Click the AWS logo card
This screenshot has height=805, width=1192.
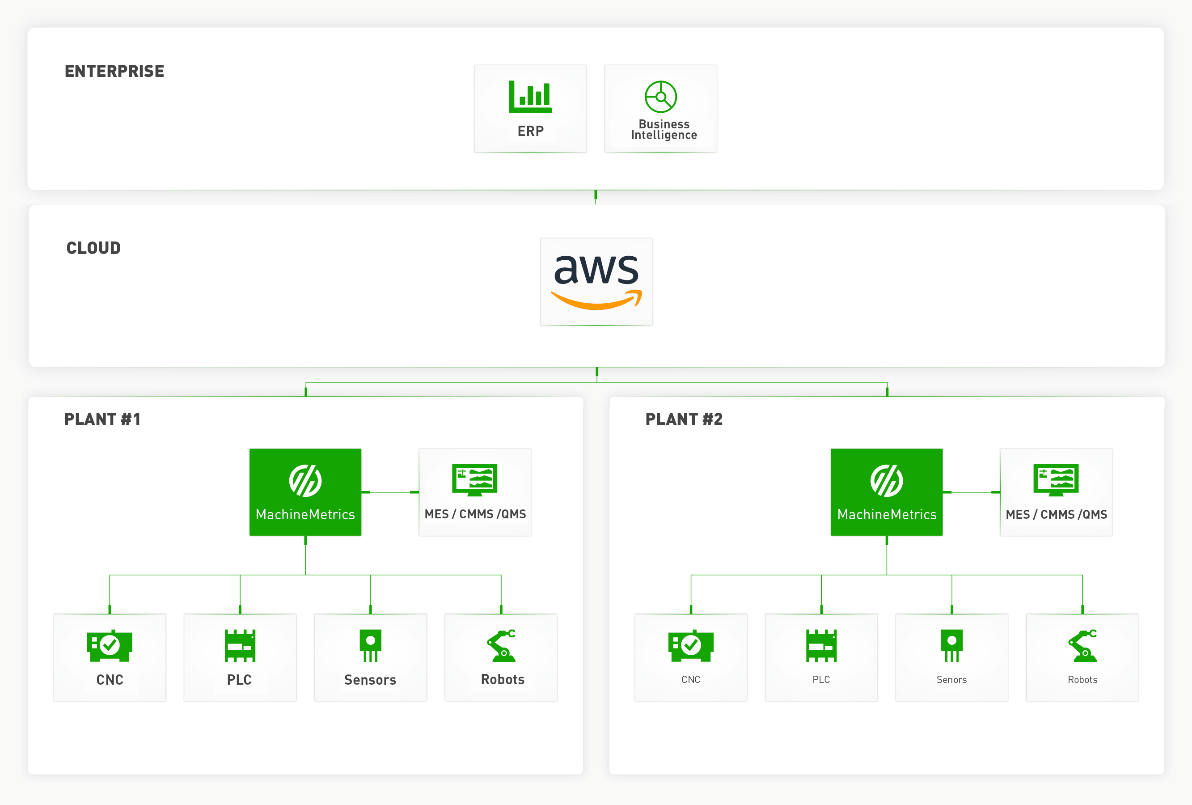coord(596,281)
